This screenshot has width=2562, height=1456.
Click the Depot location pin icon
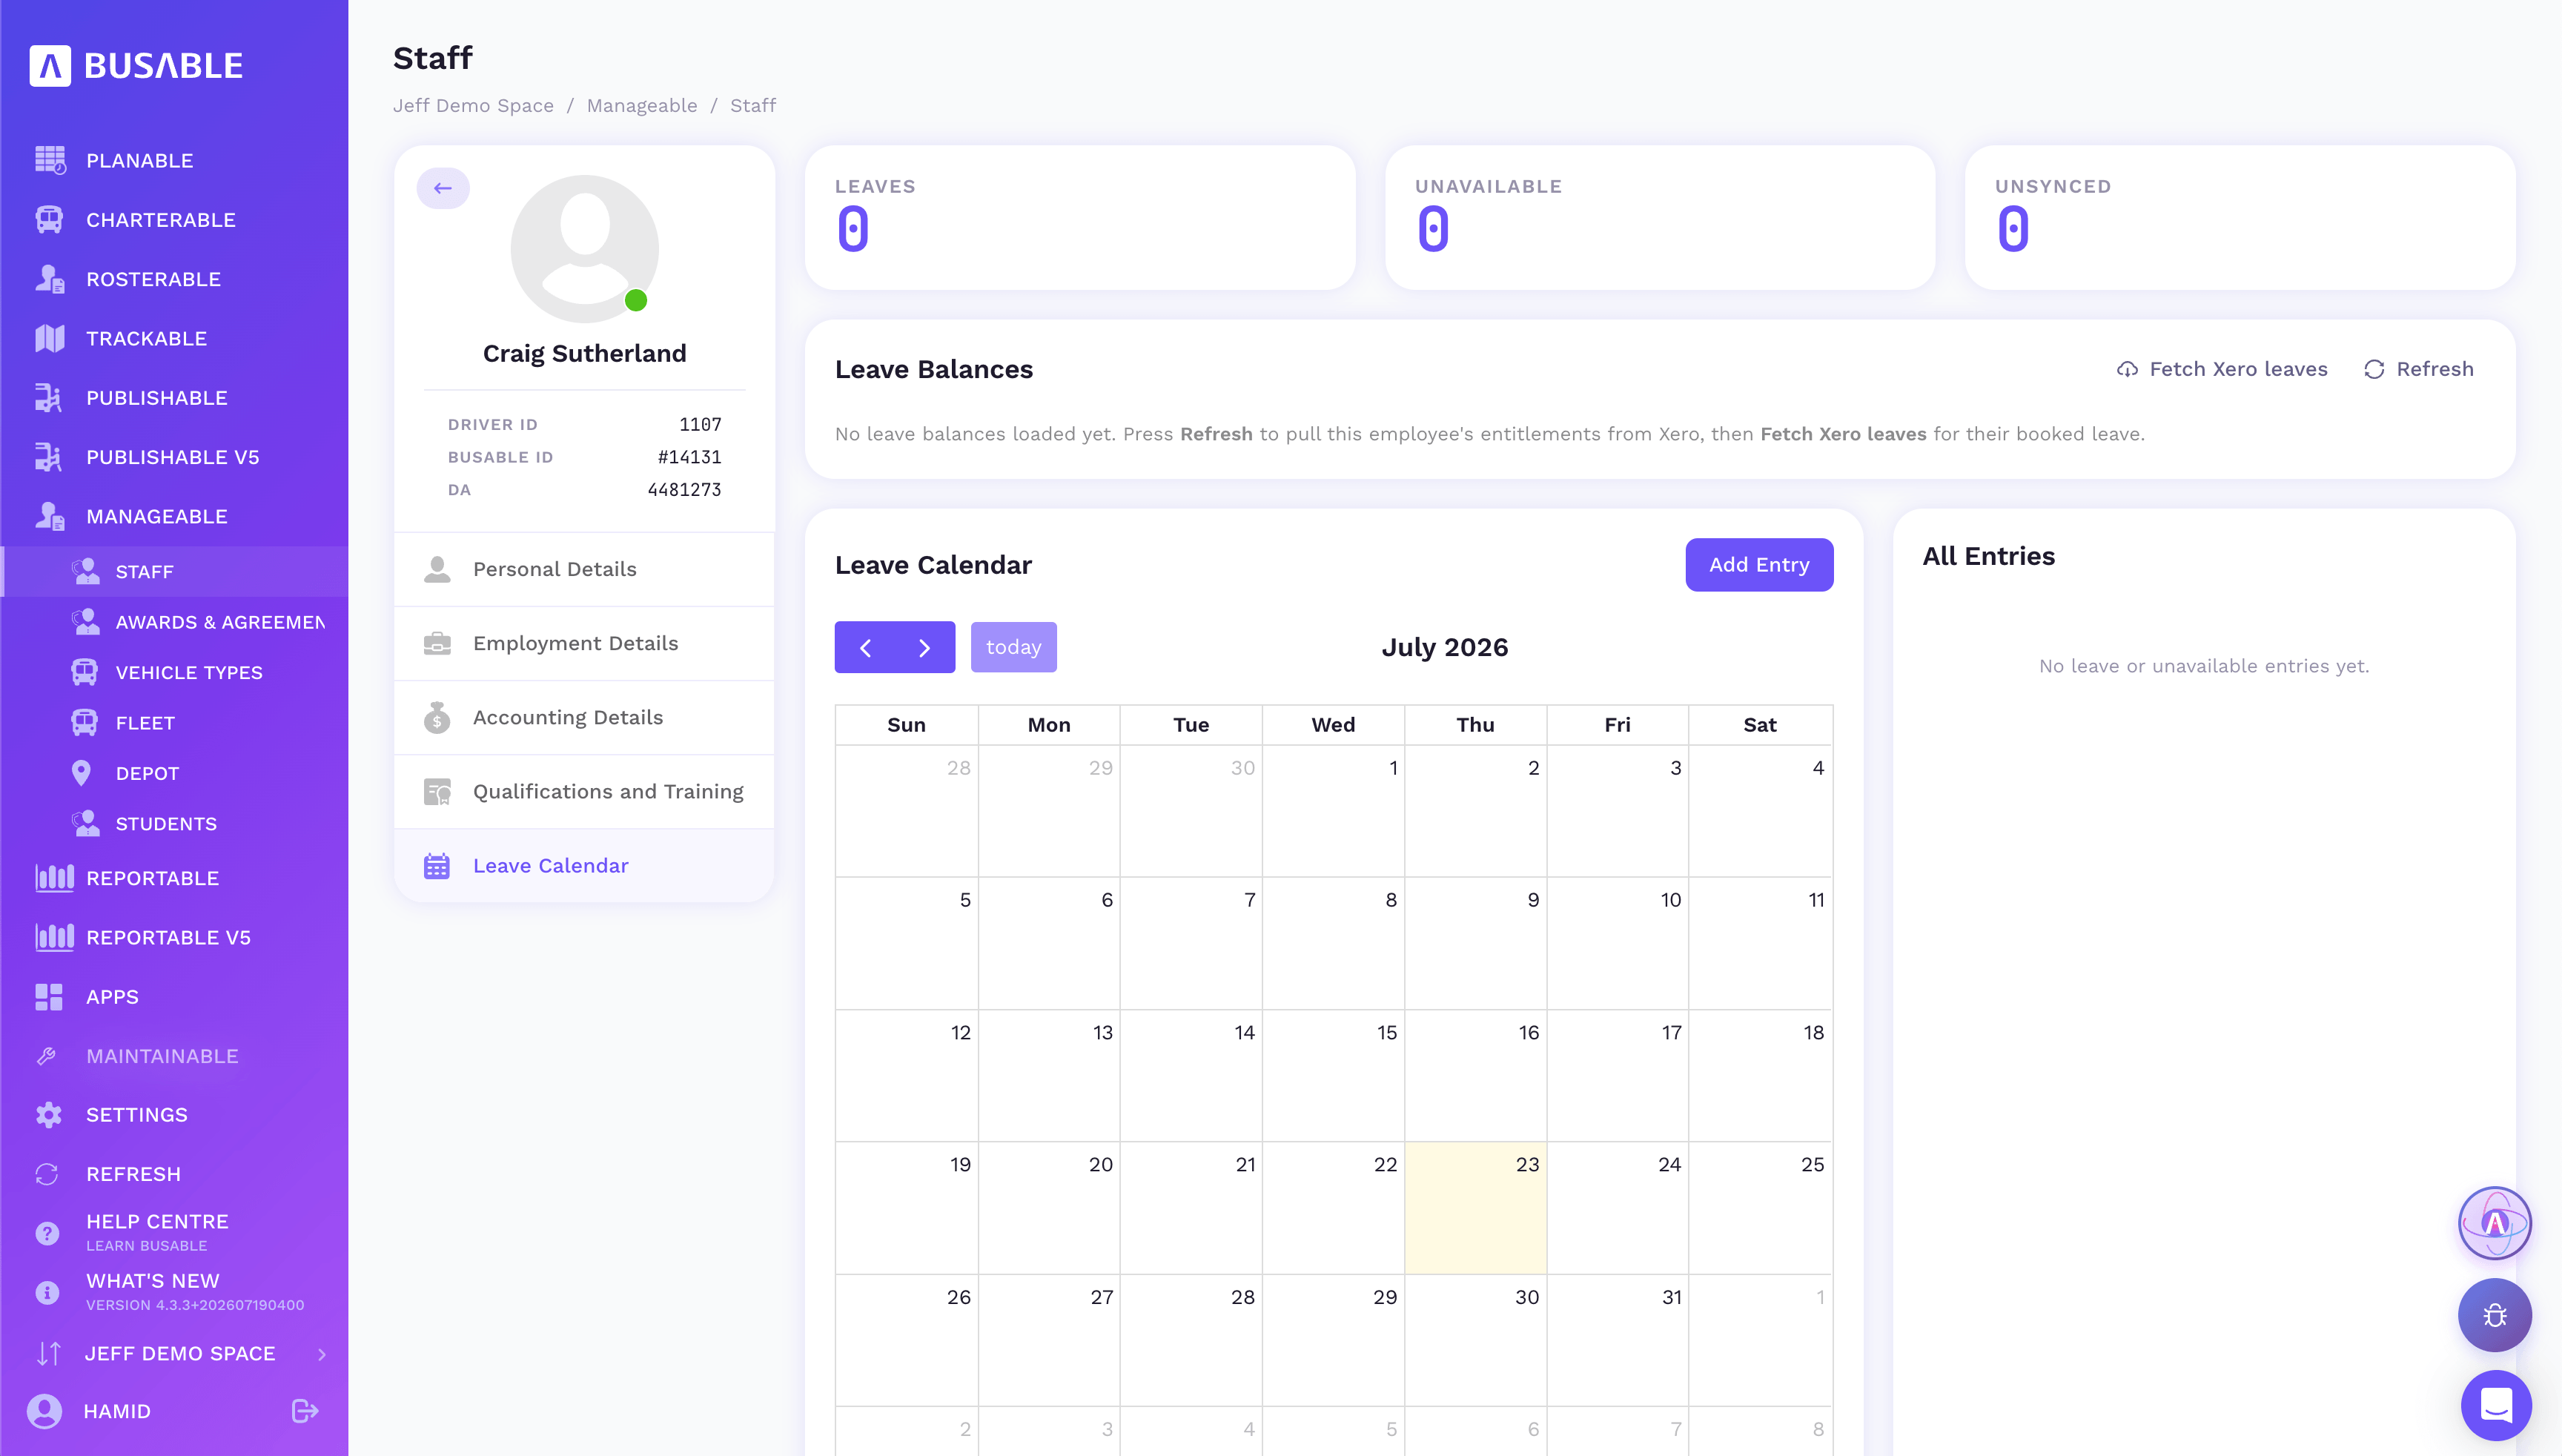pos(82,773)
